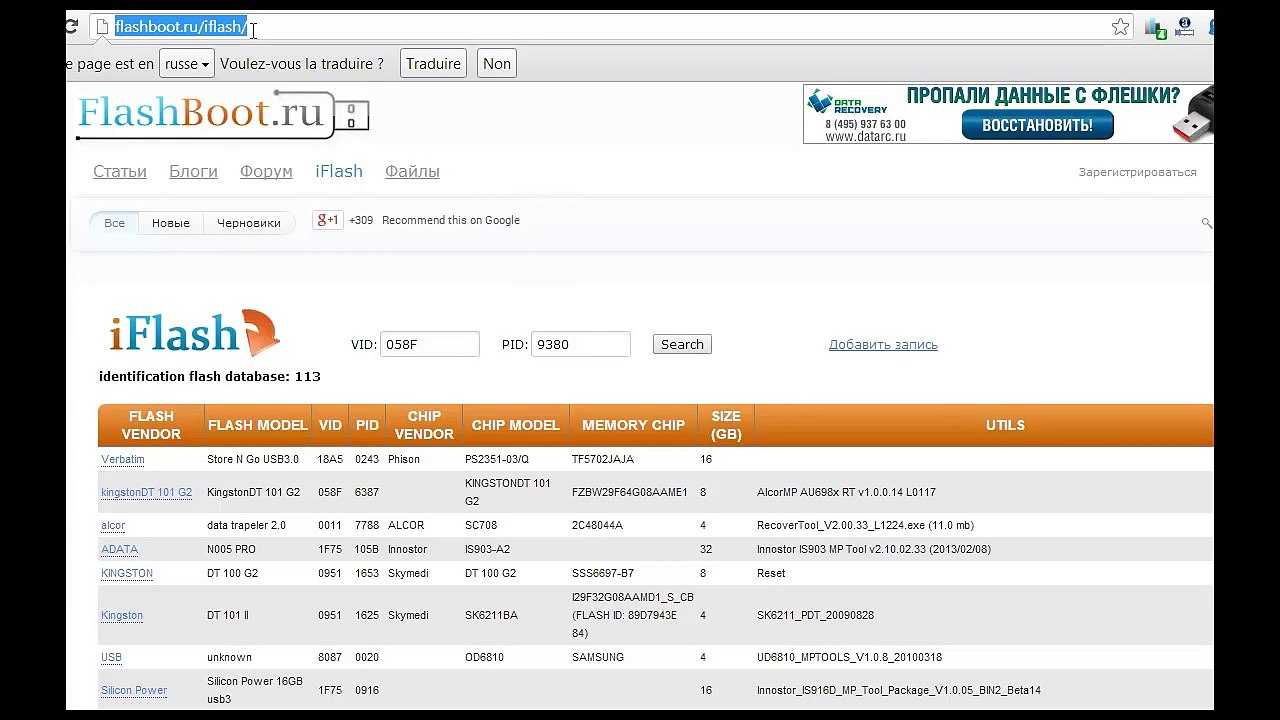This screenshot has height=720, width=1280.
Task: Click the 'AlcorMP AU698x RT v1.0.0.14 L0117' utility text
Action: [846, 492]
